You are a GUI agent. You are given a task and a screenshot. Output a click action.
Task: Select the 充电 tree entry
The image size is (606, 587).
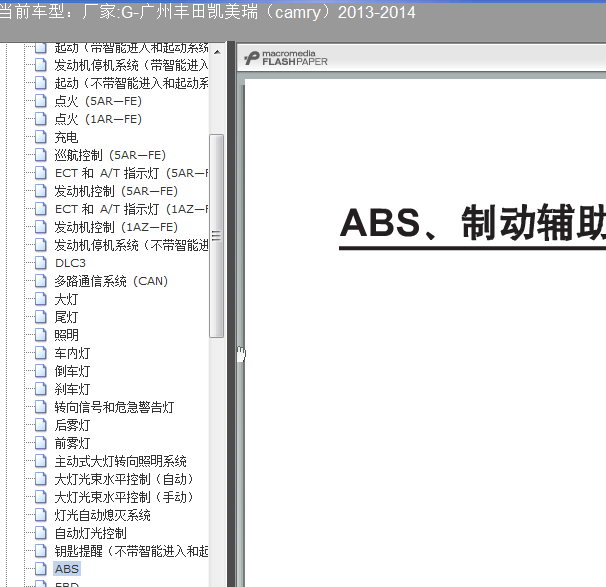[66, 137]
